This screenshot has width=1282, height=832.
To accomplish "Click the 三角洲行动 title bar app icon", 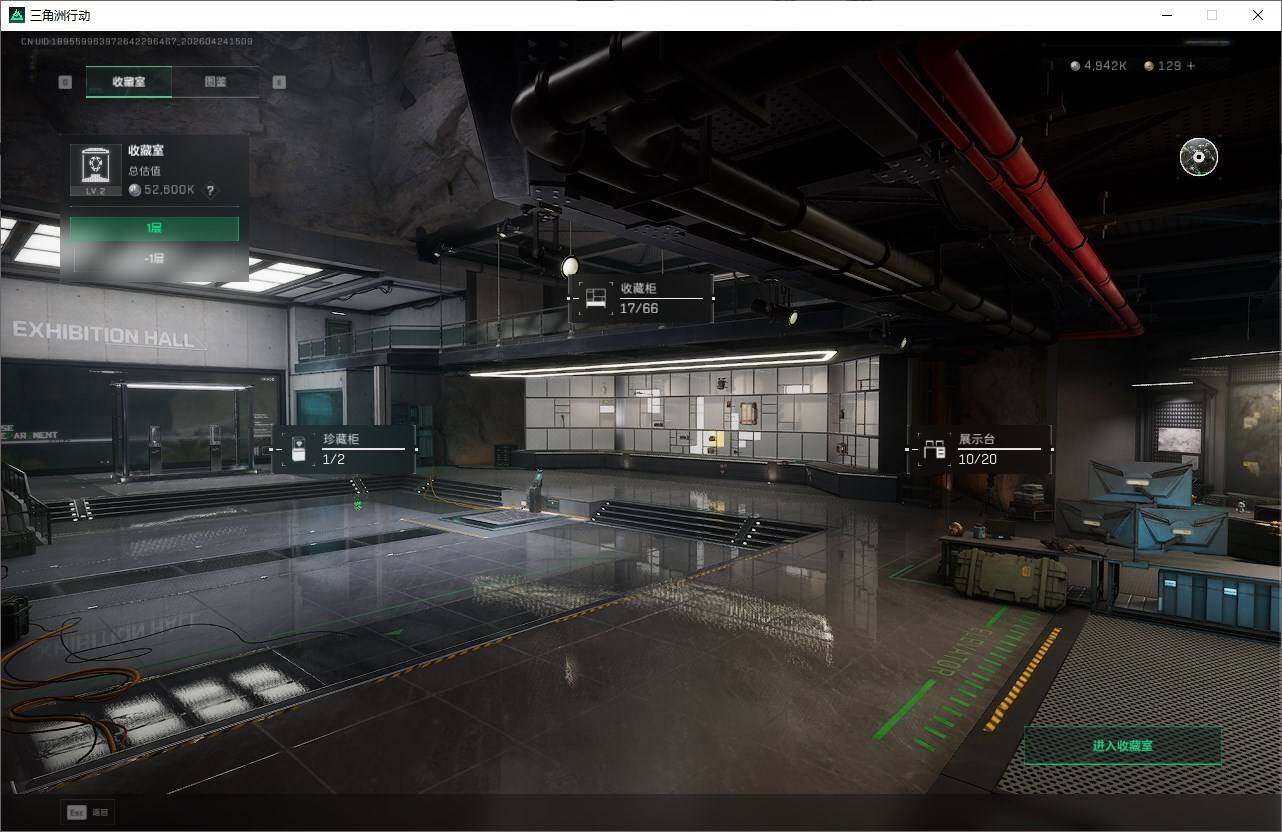I will (x=16, y=15).
